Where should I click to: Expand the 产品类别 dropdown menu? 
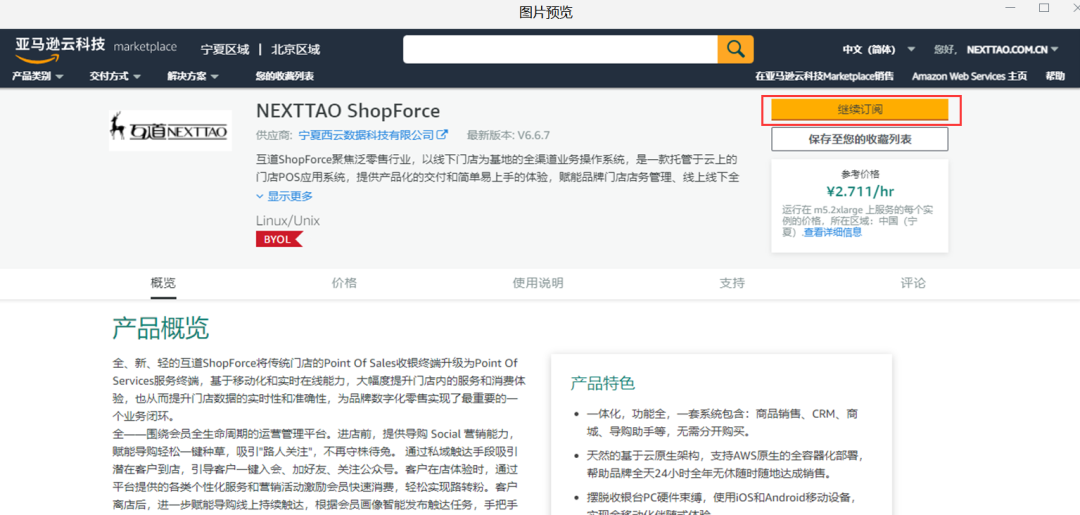tap(38, 76)
